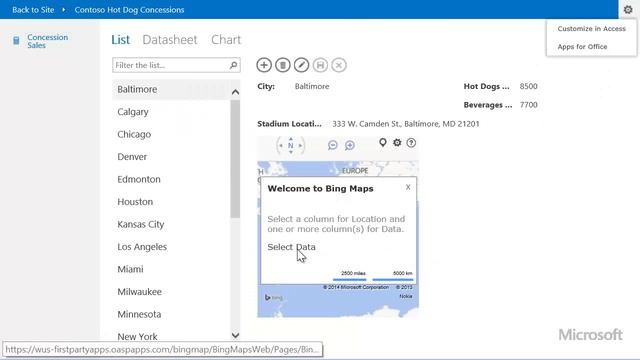Zoom out on the Bing map
Viewport: 640px width, 360px height.
tap(333, 145)
